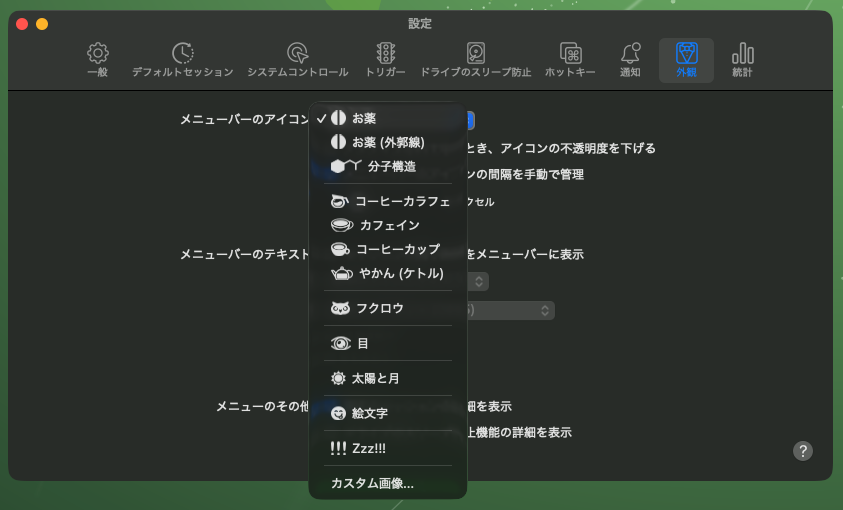Select the 外観 appearance tab
843x510 pixels.
click(687, 60)
